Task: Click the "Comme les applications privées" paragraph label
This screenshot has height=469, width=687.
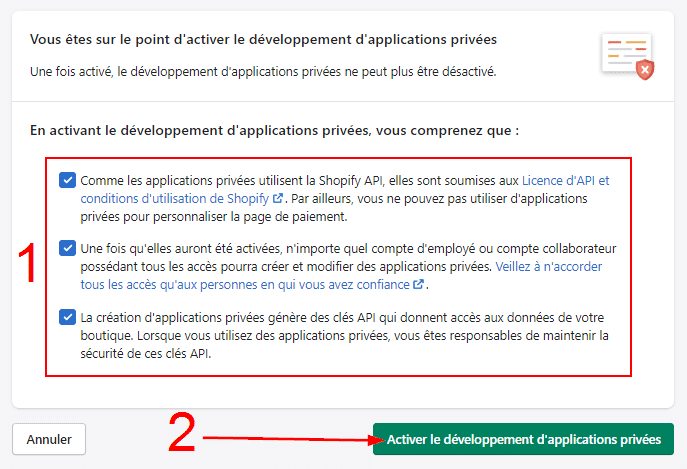Action: tap(300, 181)
